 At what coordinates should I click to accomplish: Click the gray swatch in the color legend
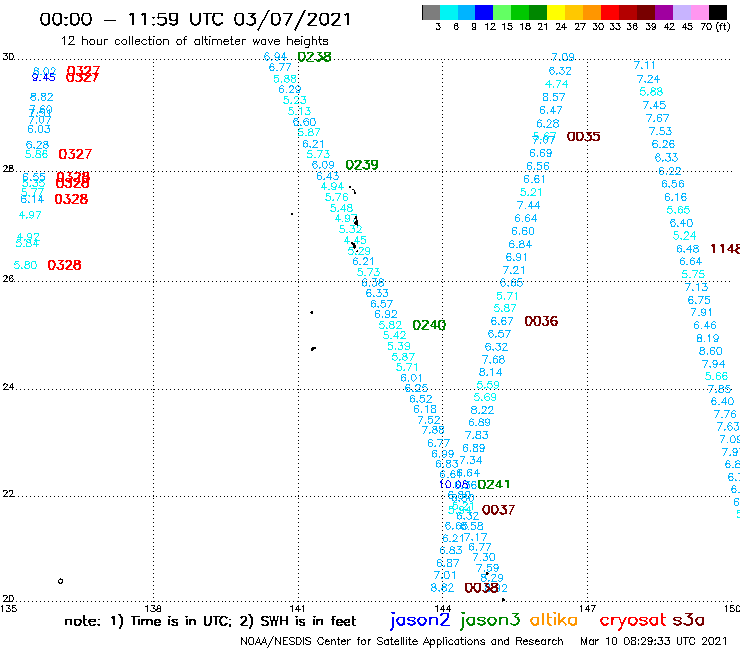click(431, 12)
